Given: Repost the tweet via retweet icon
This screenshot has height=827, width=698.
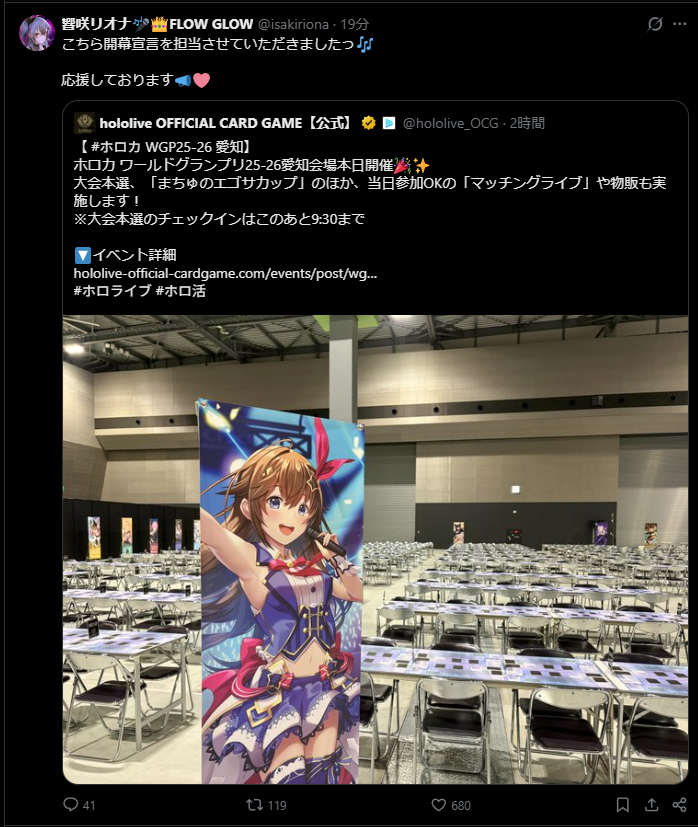Looking at the screenshot, I should (254, 804).
